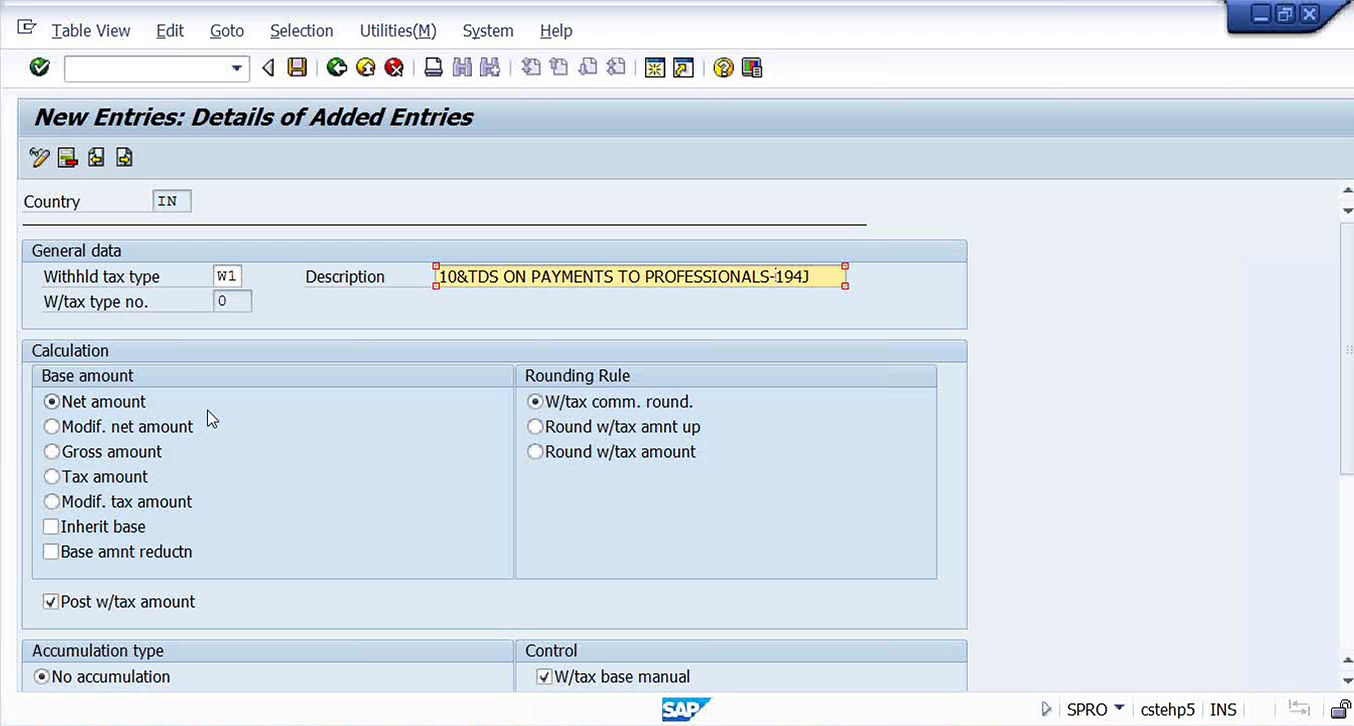This screenshot has height=726, width=1354.
Task: Open Help with the question mark icon
Action: (x=723, y=67)
